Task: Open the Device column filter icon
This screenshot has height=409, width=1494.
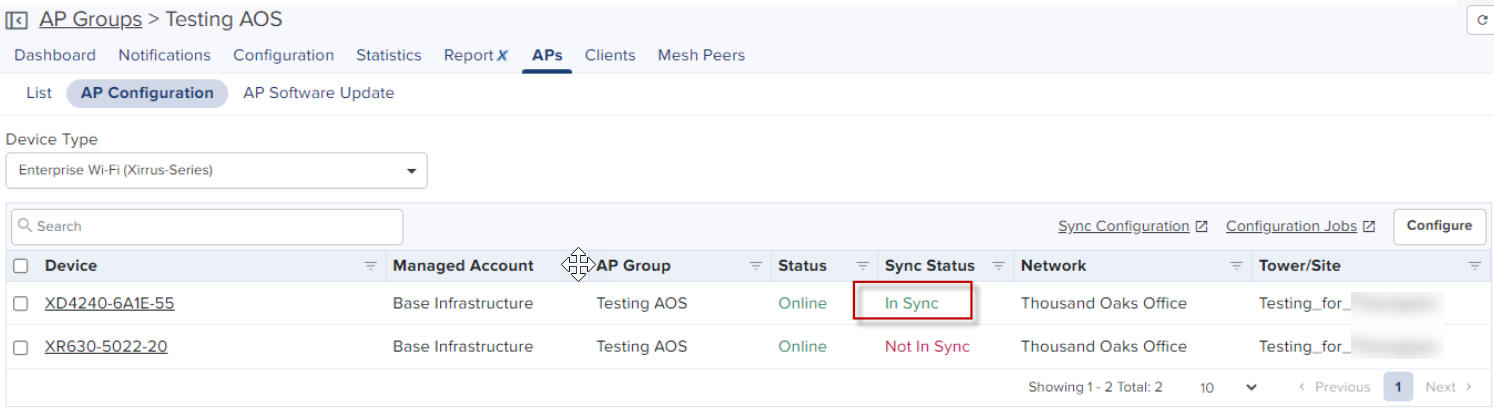Action: [x=370, y=266]
